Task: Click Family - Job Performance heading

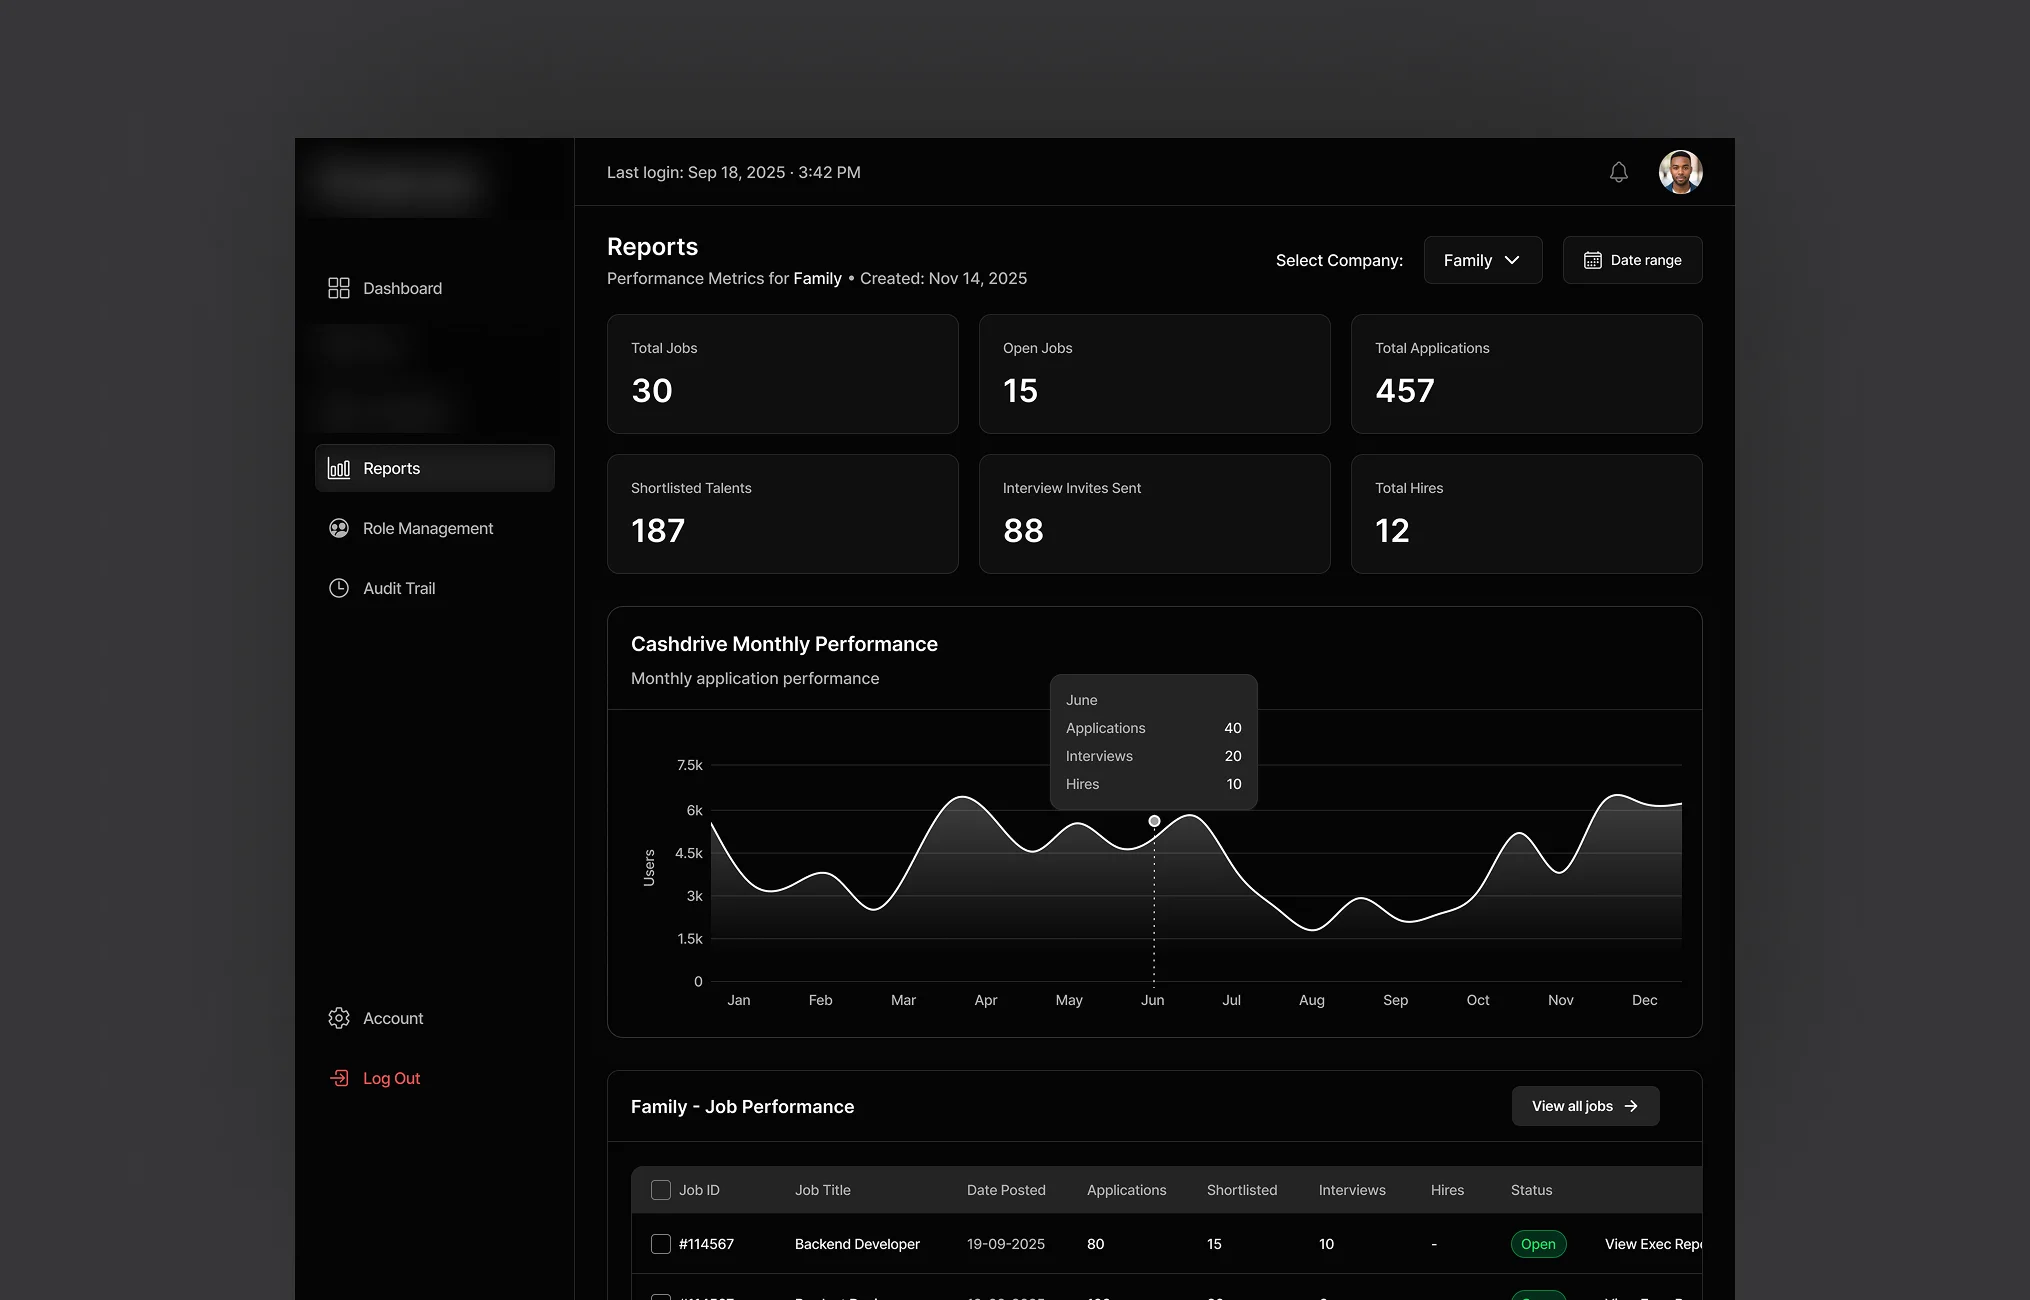Action: [742, 1107]
